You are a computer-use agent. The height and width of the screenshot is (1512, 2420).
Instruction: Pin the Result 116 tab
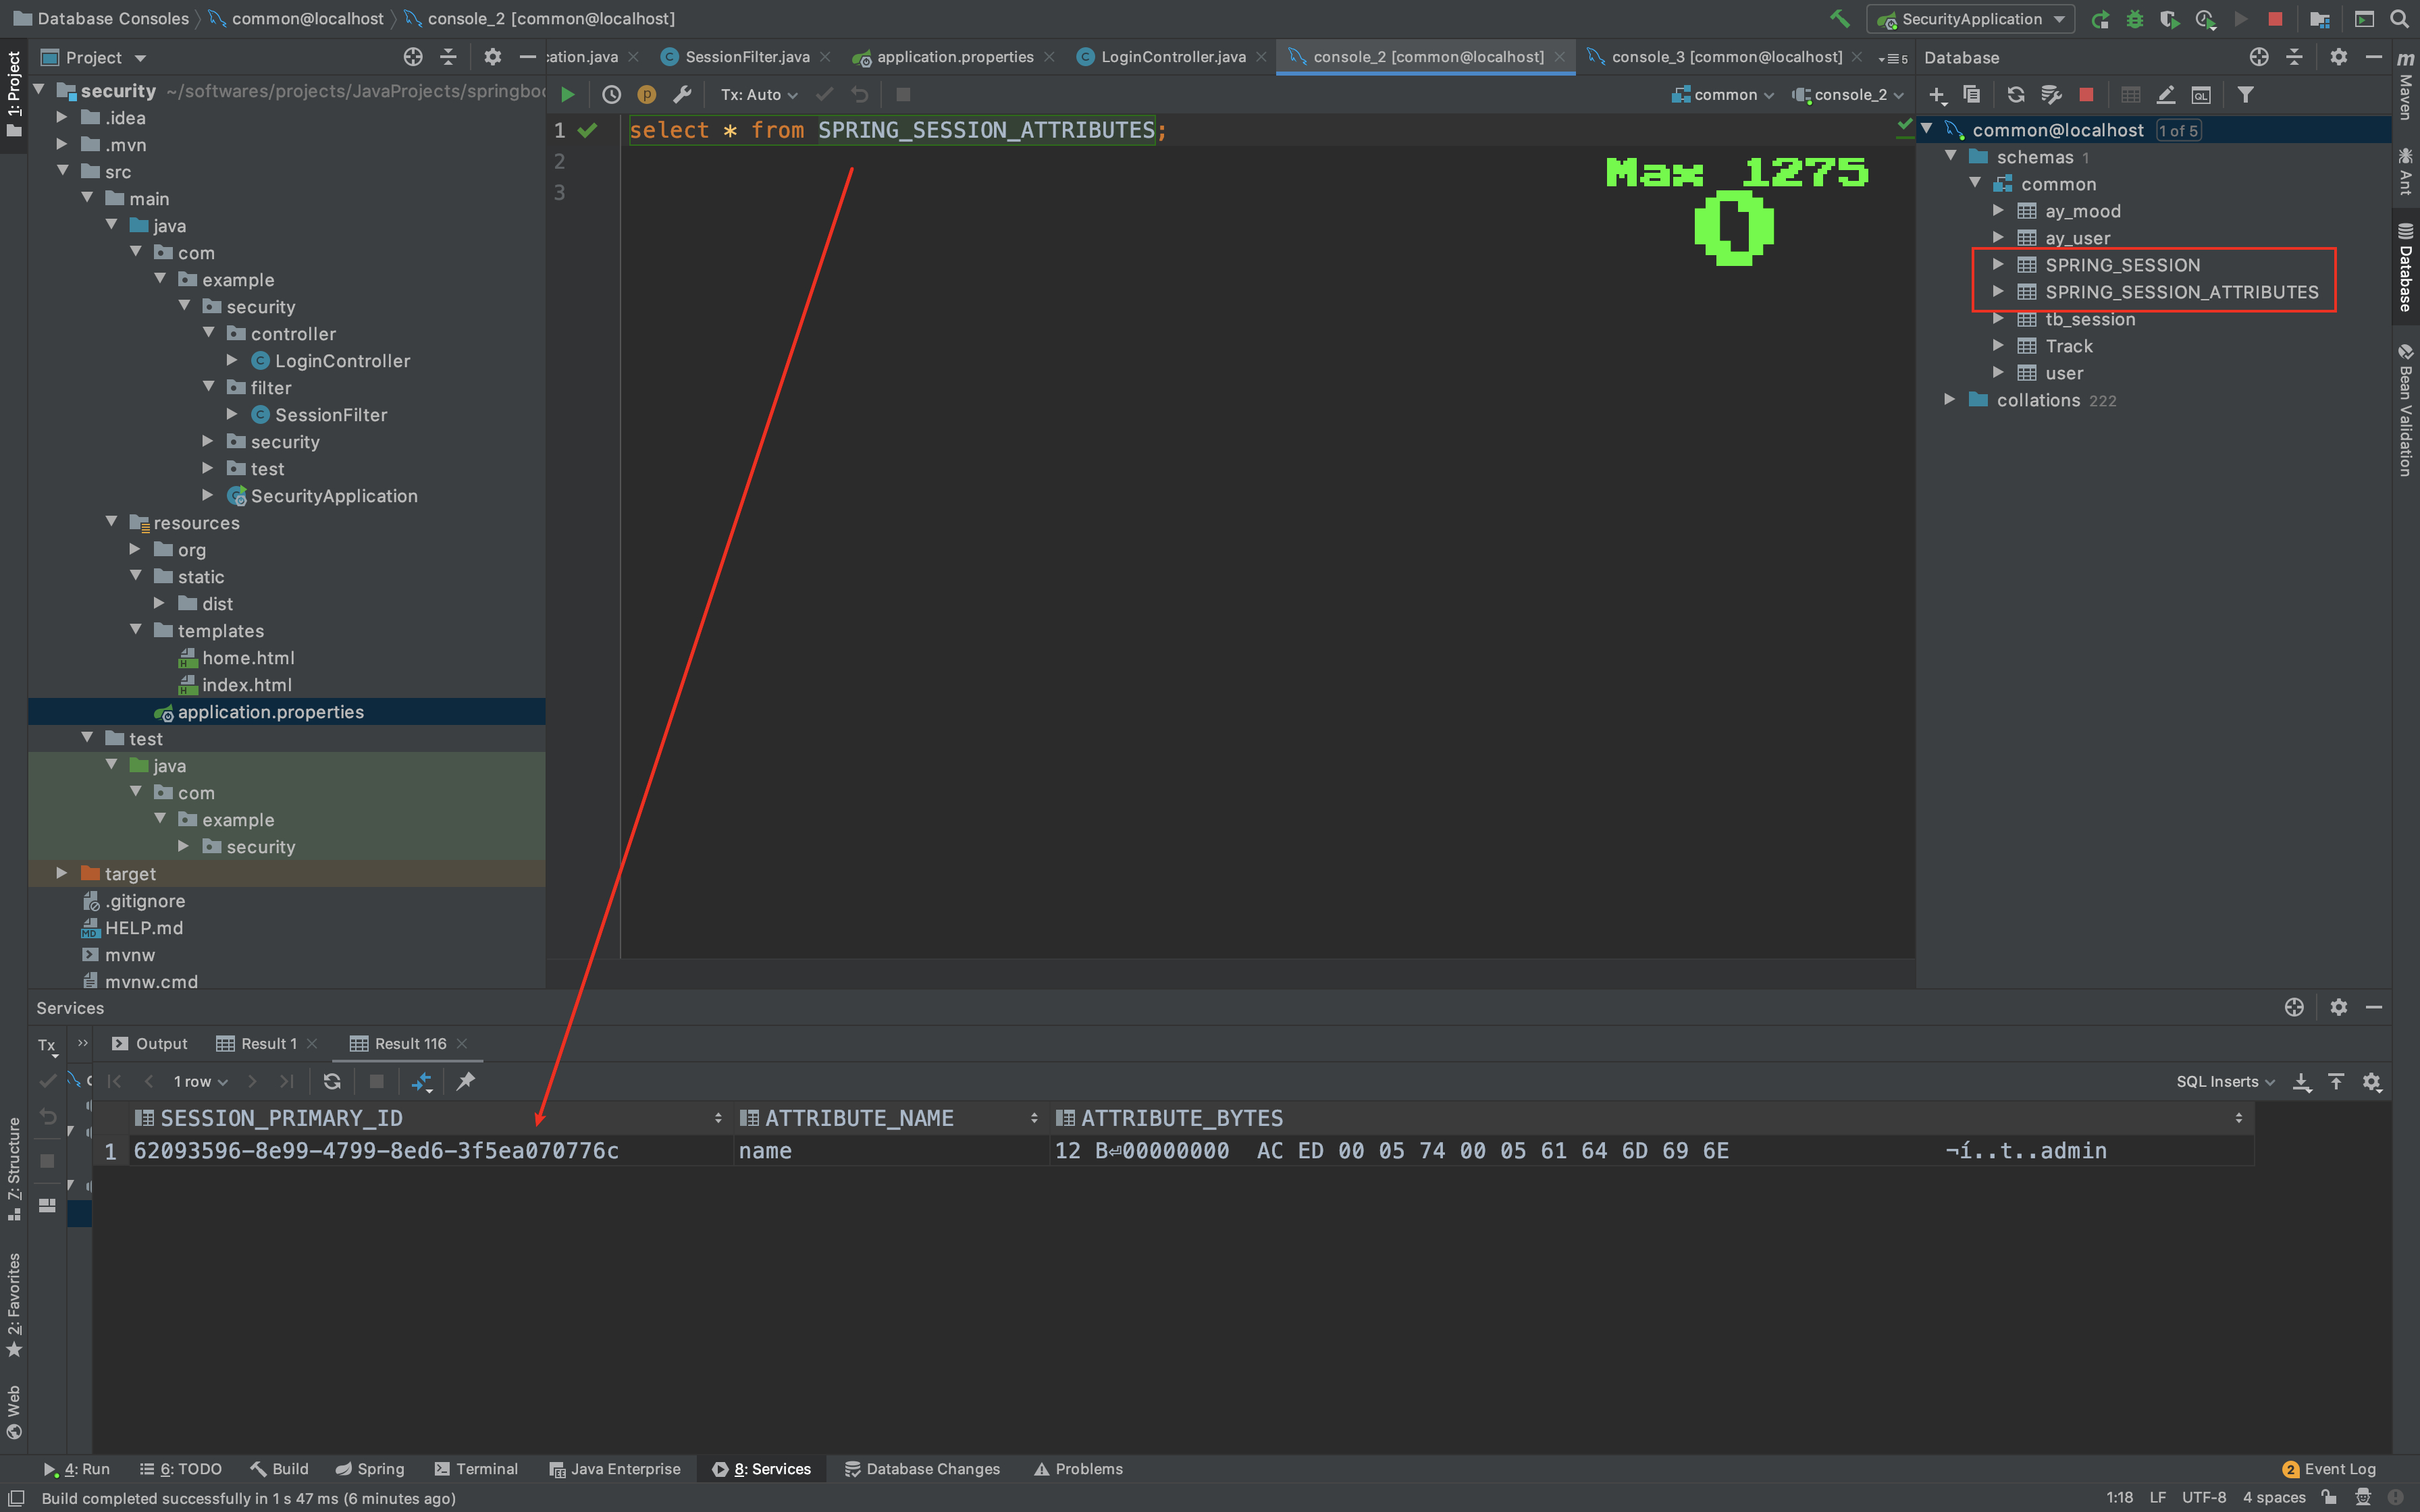(465, 1081)
